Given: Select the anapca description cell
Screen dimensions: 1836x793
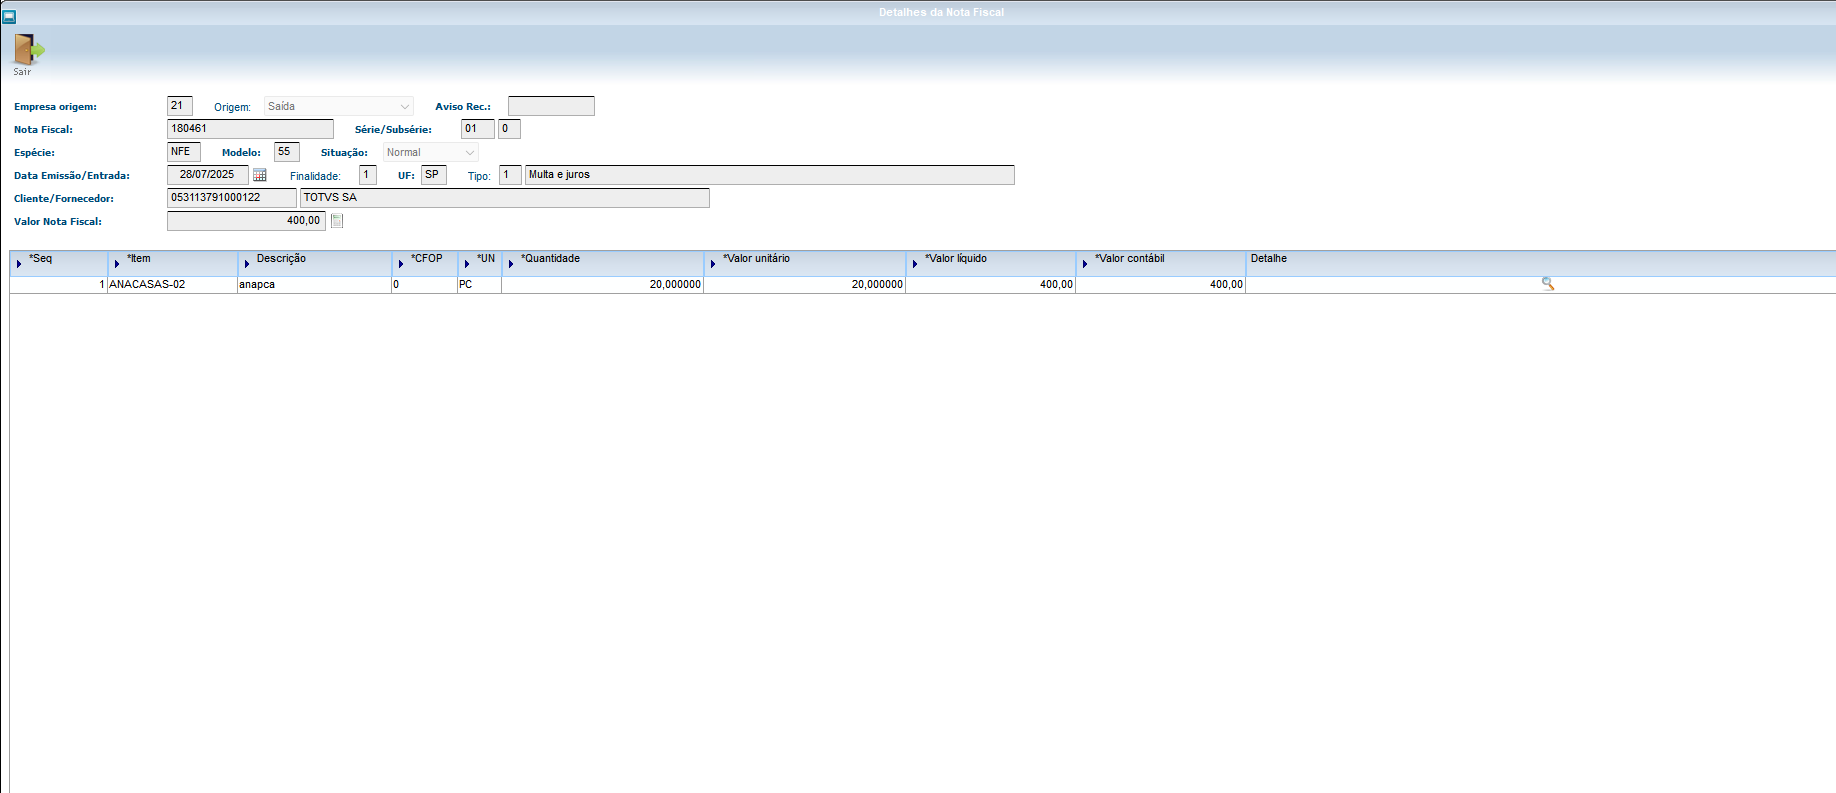Looking at the screenshot, I should [x=315, y=285].
